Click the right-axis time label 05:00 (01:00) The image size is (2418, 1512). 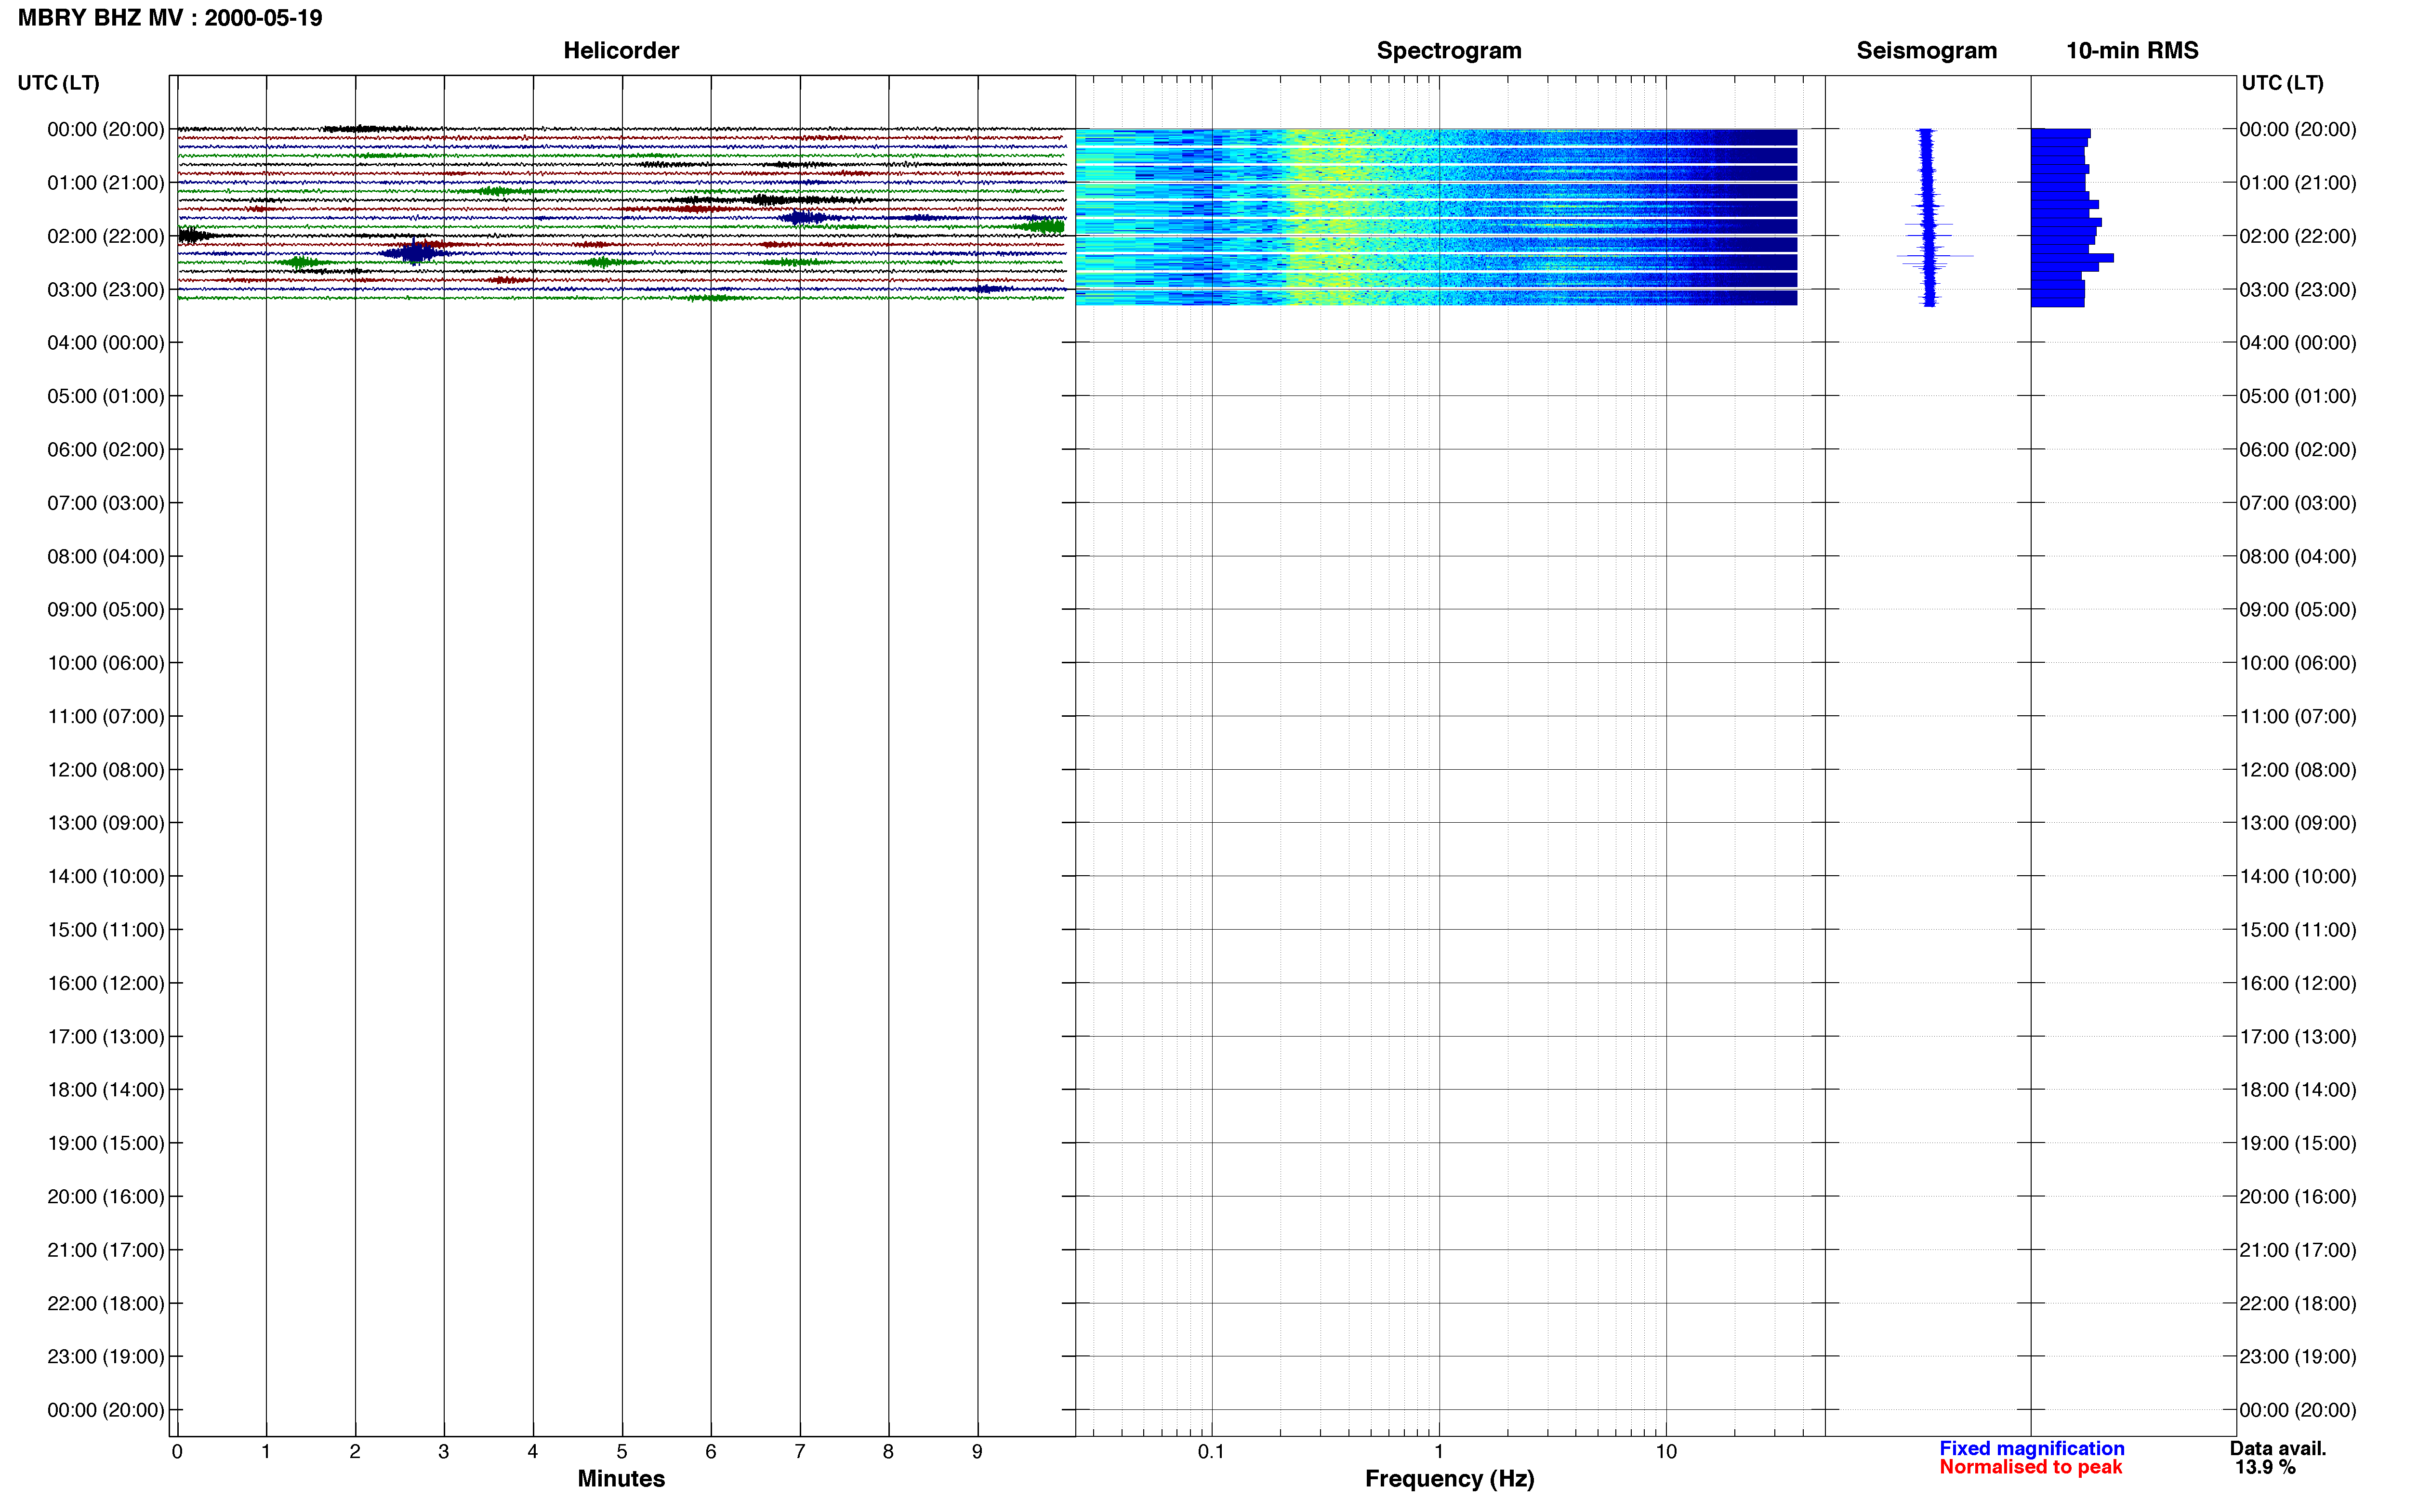pyautogui.click(x=2298, y=396)
